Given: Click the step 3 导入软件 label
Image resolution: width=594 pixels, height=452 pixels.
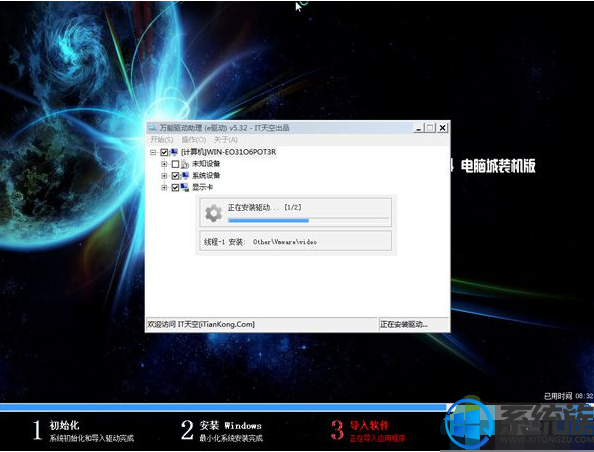Looking at the screenshot, I should [x=369, y=425].
